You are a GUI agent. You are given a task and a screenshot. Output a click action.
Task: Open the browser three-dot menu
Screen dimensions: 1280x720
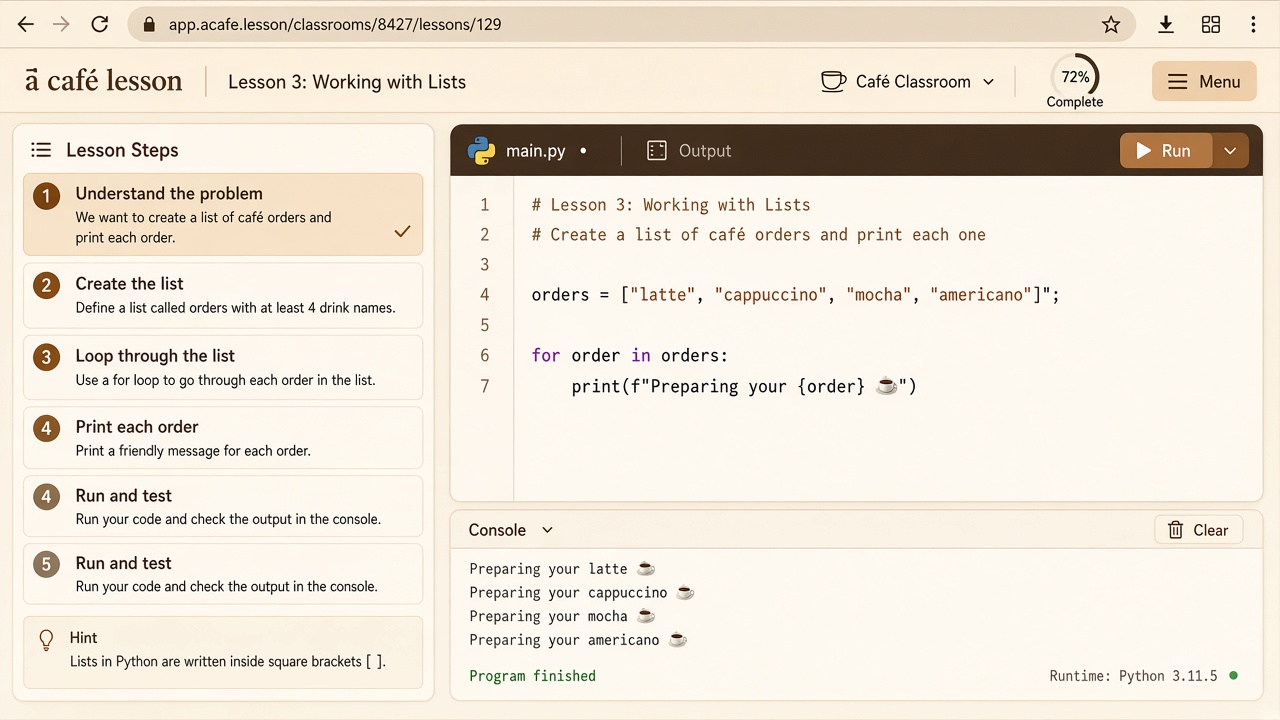pos(1254,24)
